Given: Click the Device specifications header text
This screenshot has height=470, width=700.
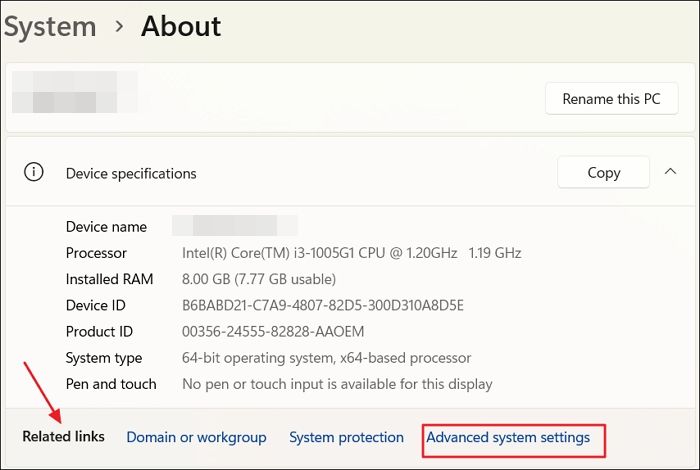Looking at the screenshot, I should pyautogui.click(x=131, y=173).
